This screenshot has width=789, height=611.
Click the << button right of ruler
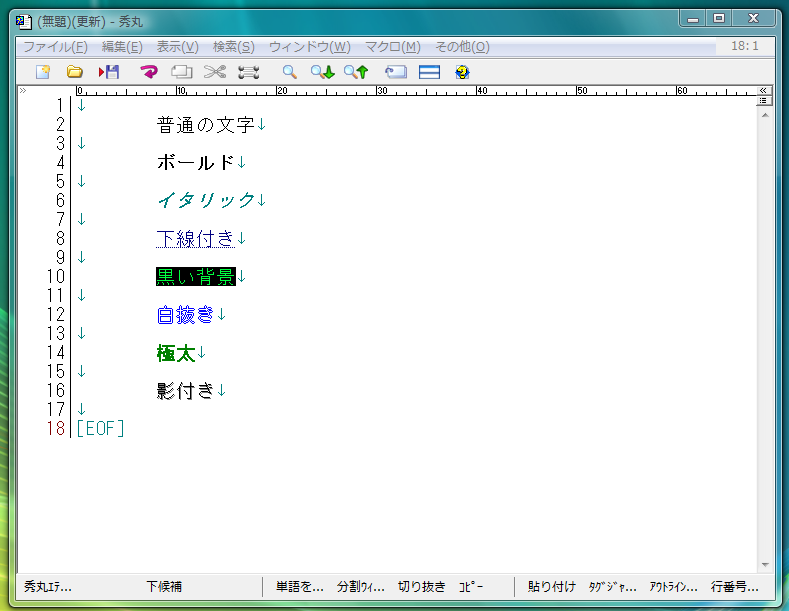[x=763, y=91]
